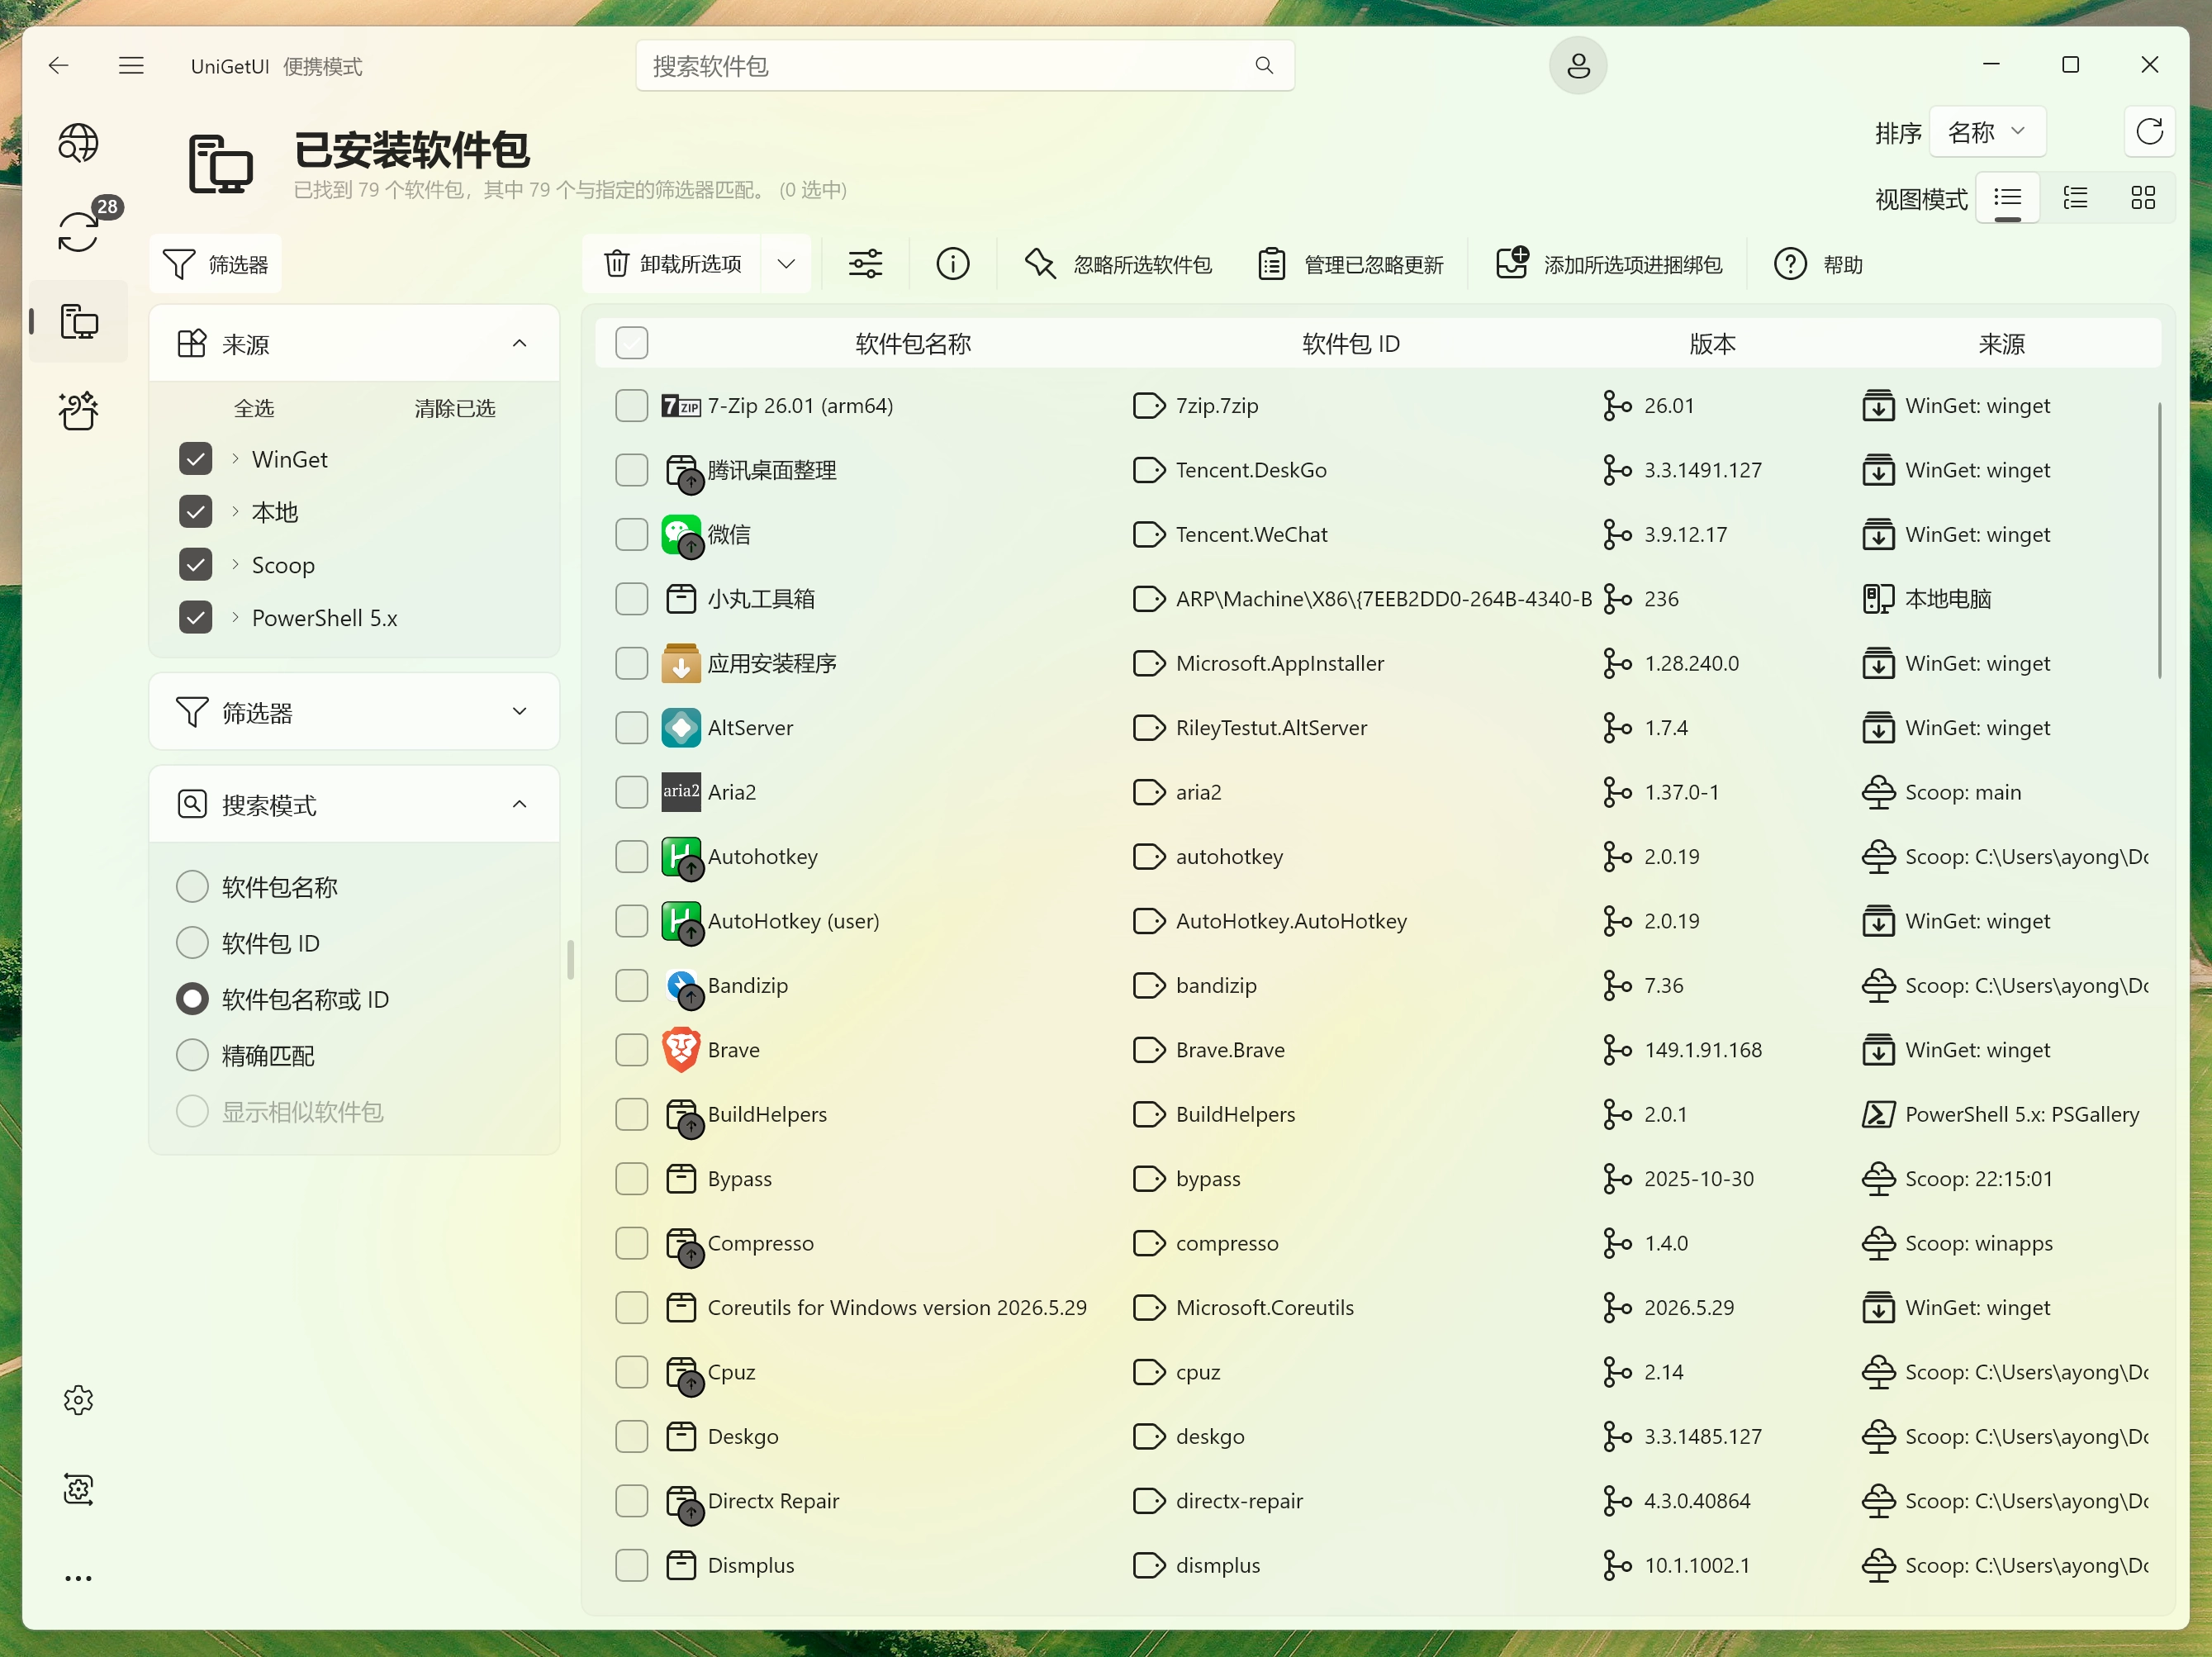Open the uninstall options dropdown arrow

(786, 264)
